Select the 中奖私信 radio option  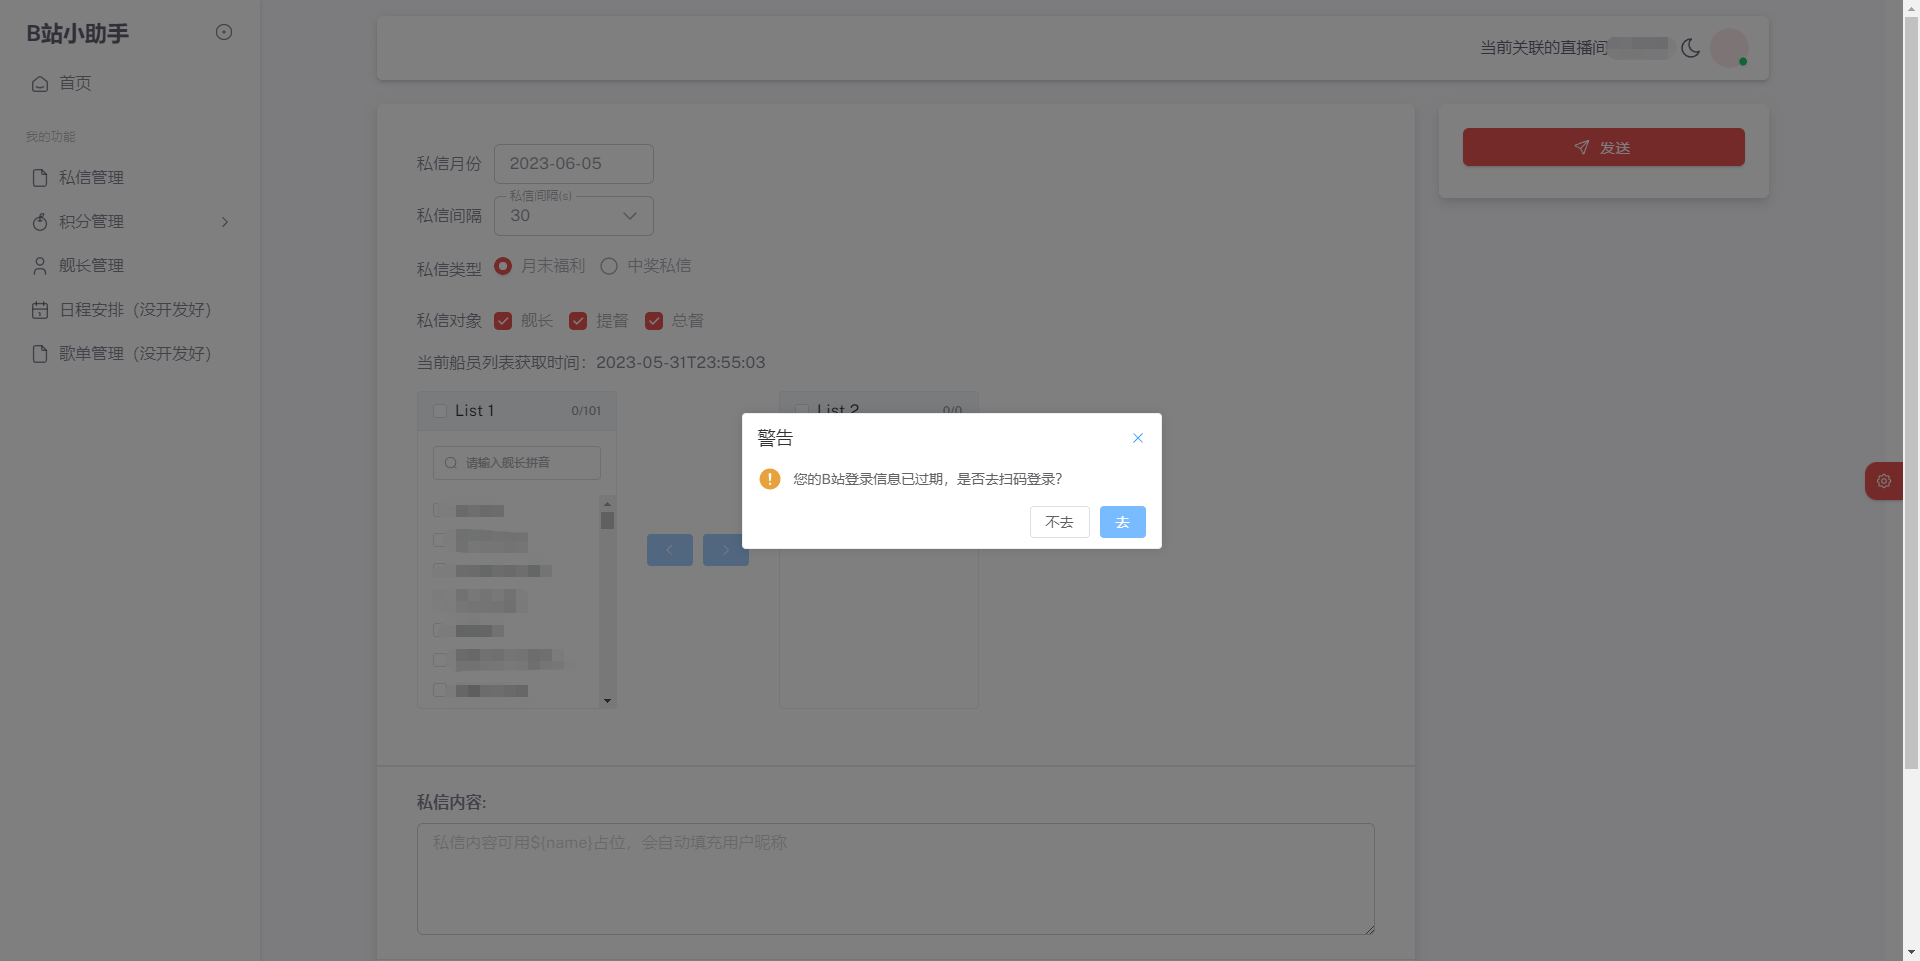pos(609,266)
